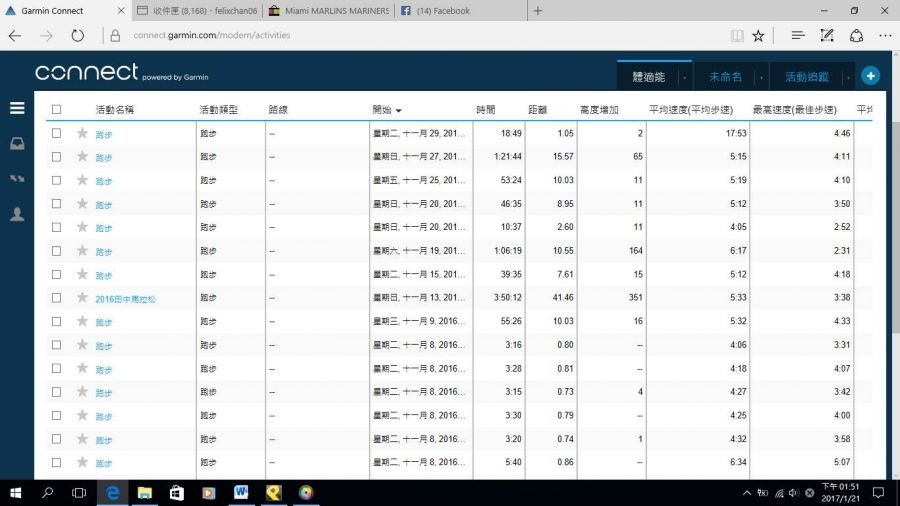Open the 跑步 activity with time 18:49

click(103, 134)
